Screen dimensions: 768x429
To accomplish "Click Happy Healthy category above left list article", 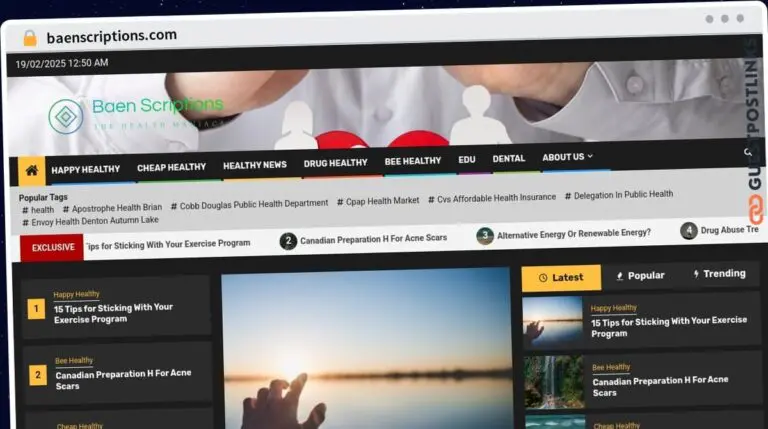I will (x=76, y=294).
